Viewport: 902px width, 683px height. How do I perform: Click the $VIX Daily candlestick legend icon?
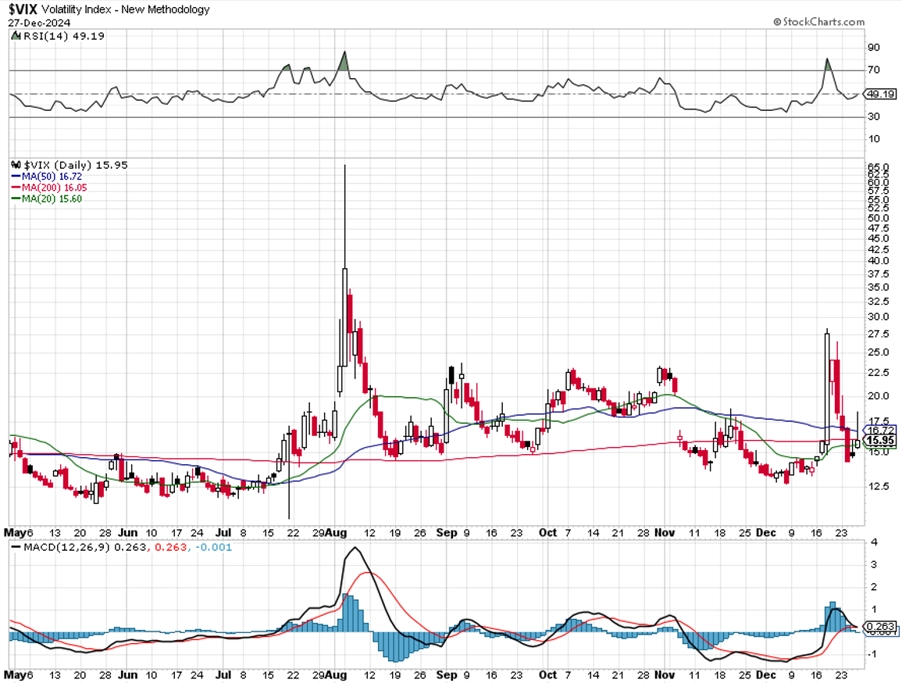click(x=17, y=165)
